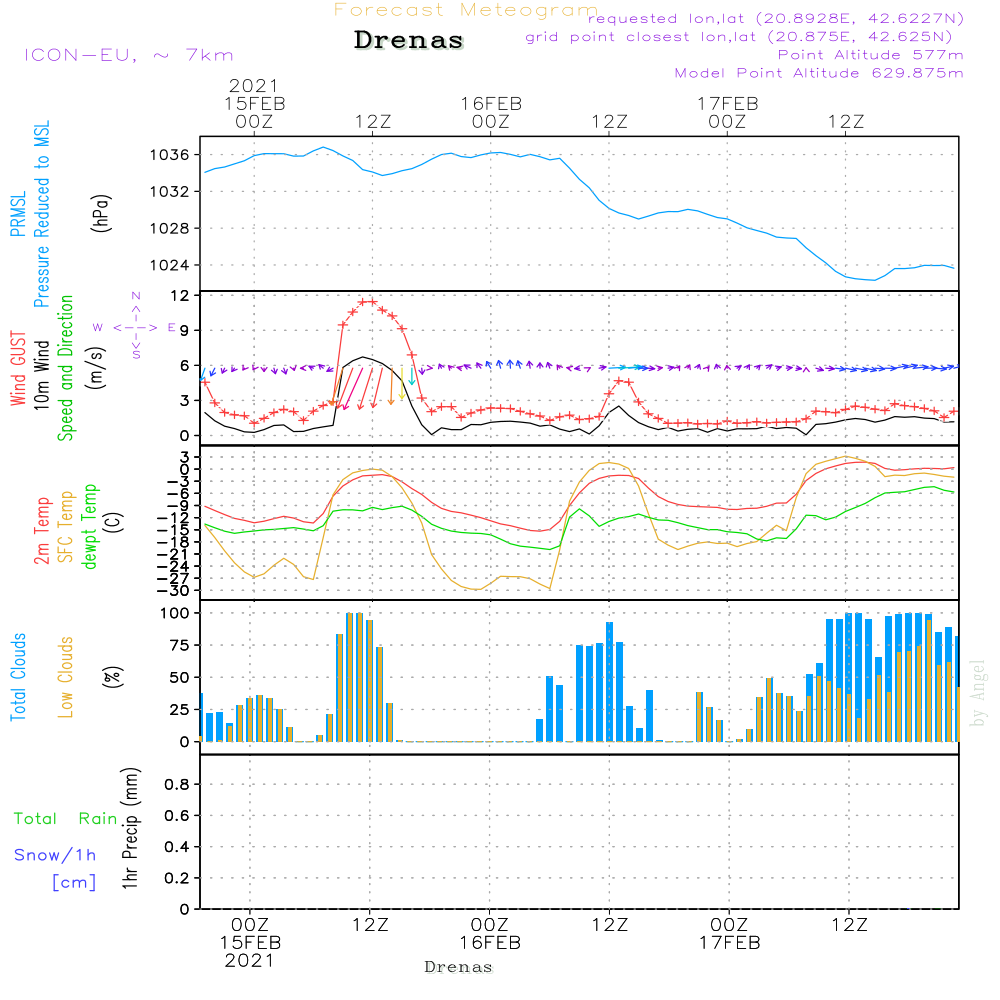Click the 'Speed and Direction' green label
Image resolution: width=1000 pixels, height=1000 pixels.
tap(66, 368)
